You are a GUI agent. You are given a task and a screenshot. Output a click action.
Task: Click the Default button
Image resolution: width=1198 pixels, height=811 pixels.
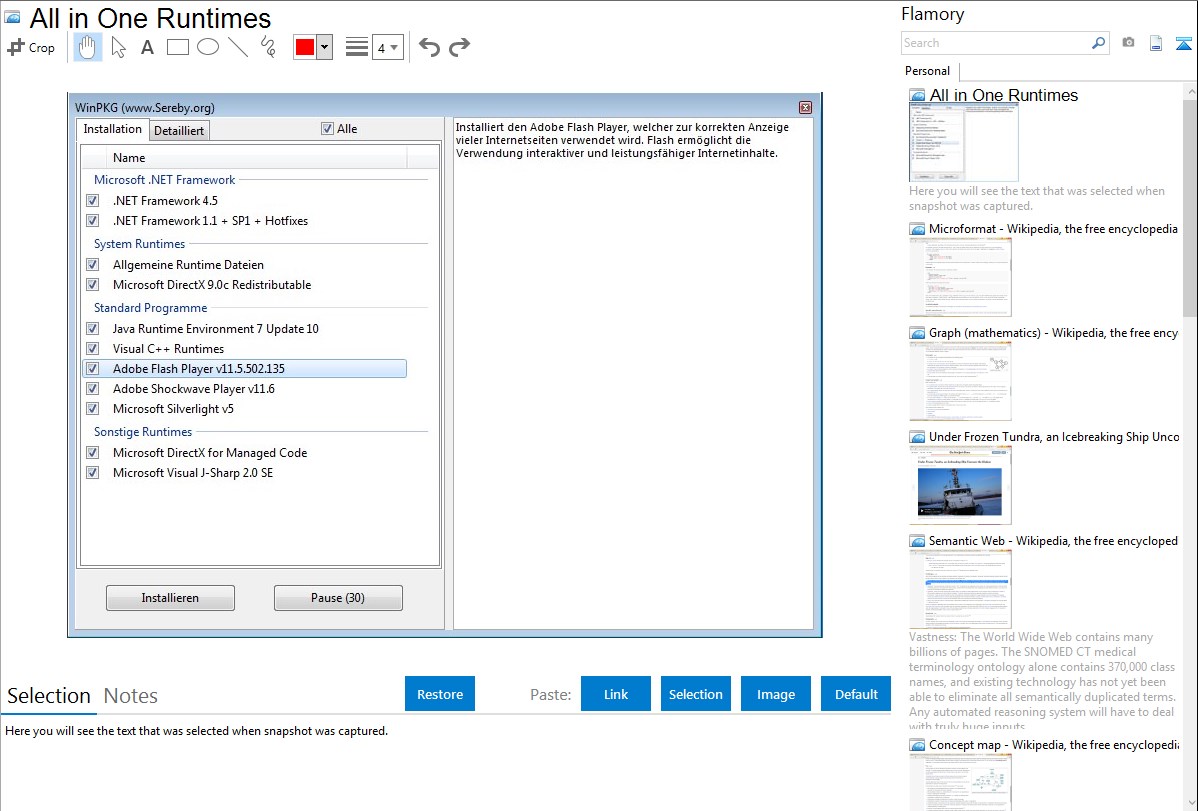(x=856, y=694)
